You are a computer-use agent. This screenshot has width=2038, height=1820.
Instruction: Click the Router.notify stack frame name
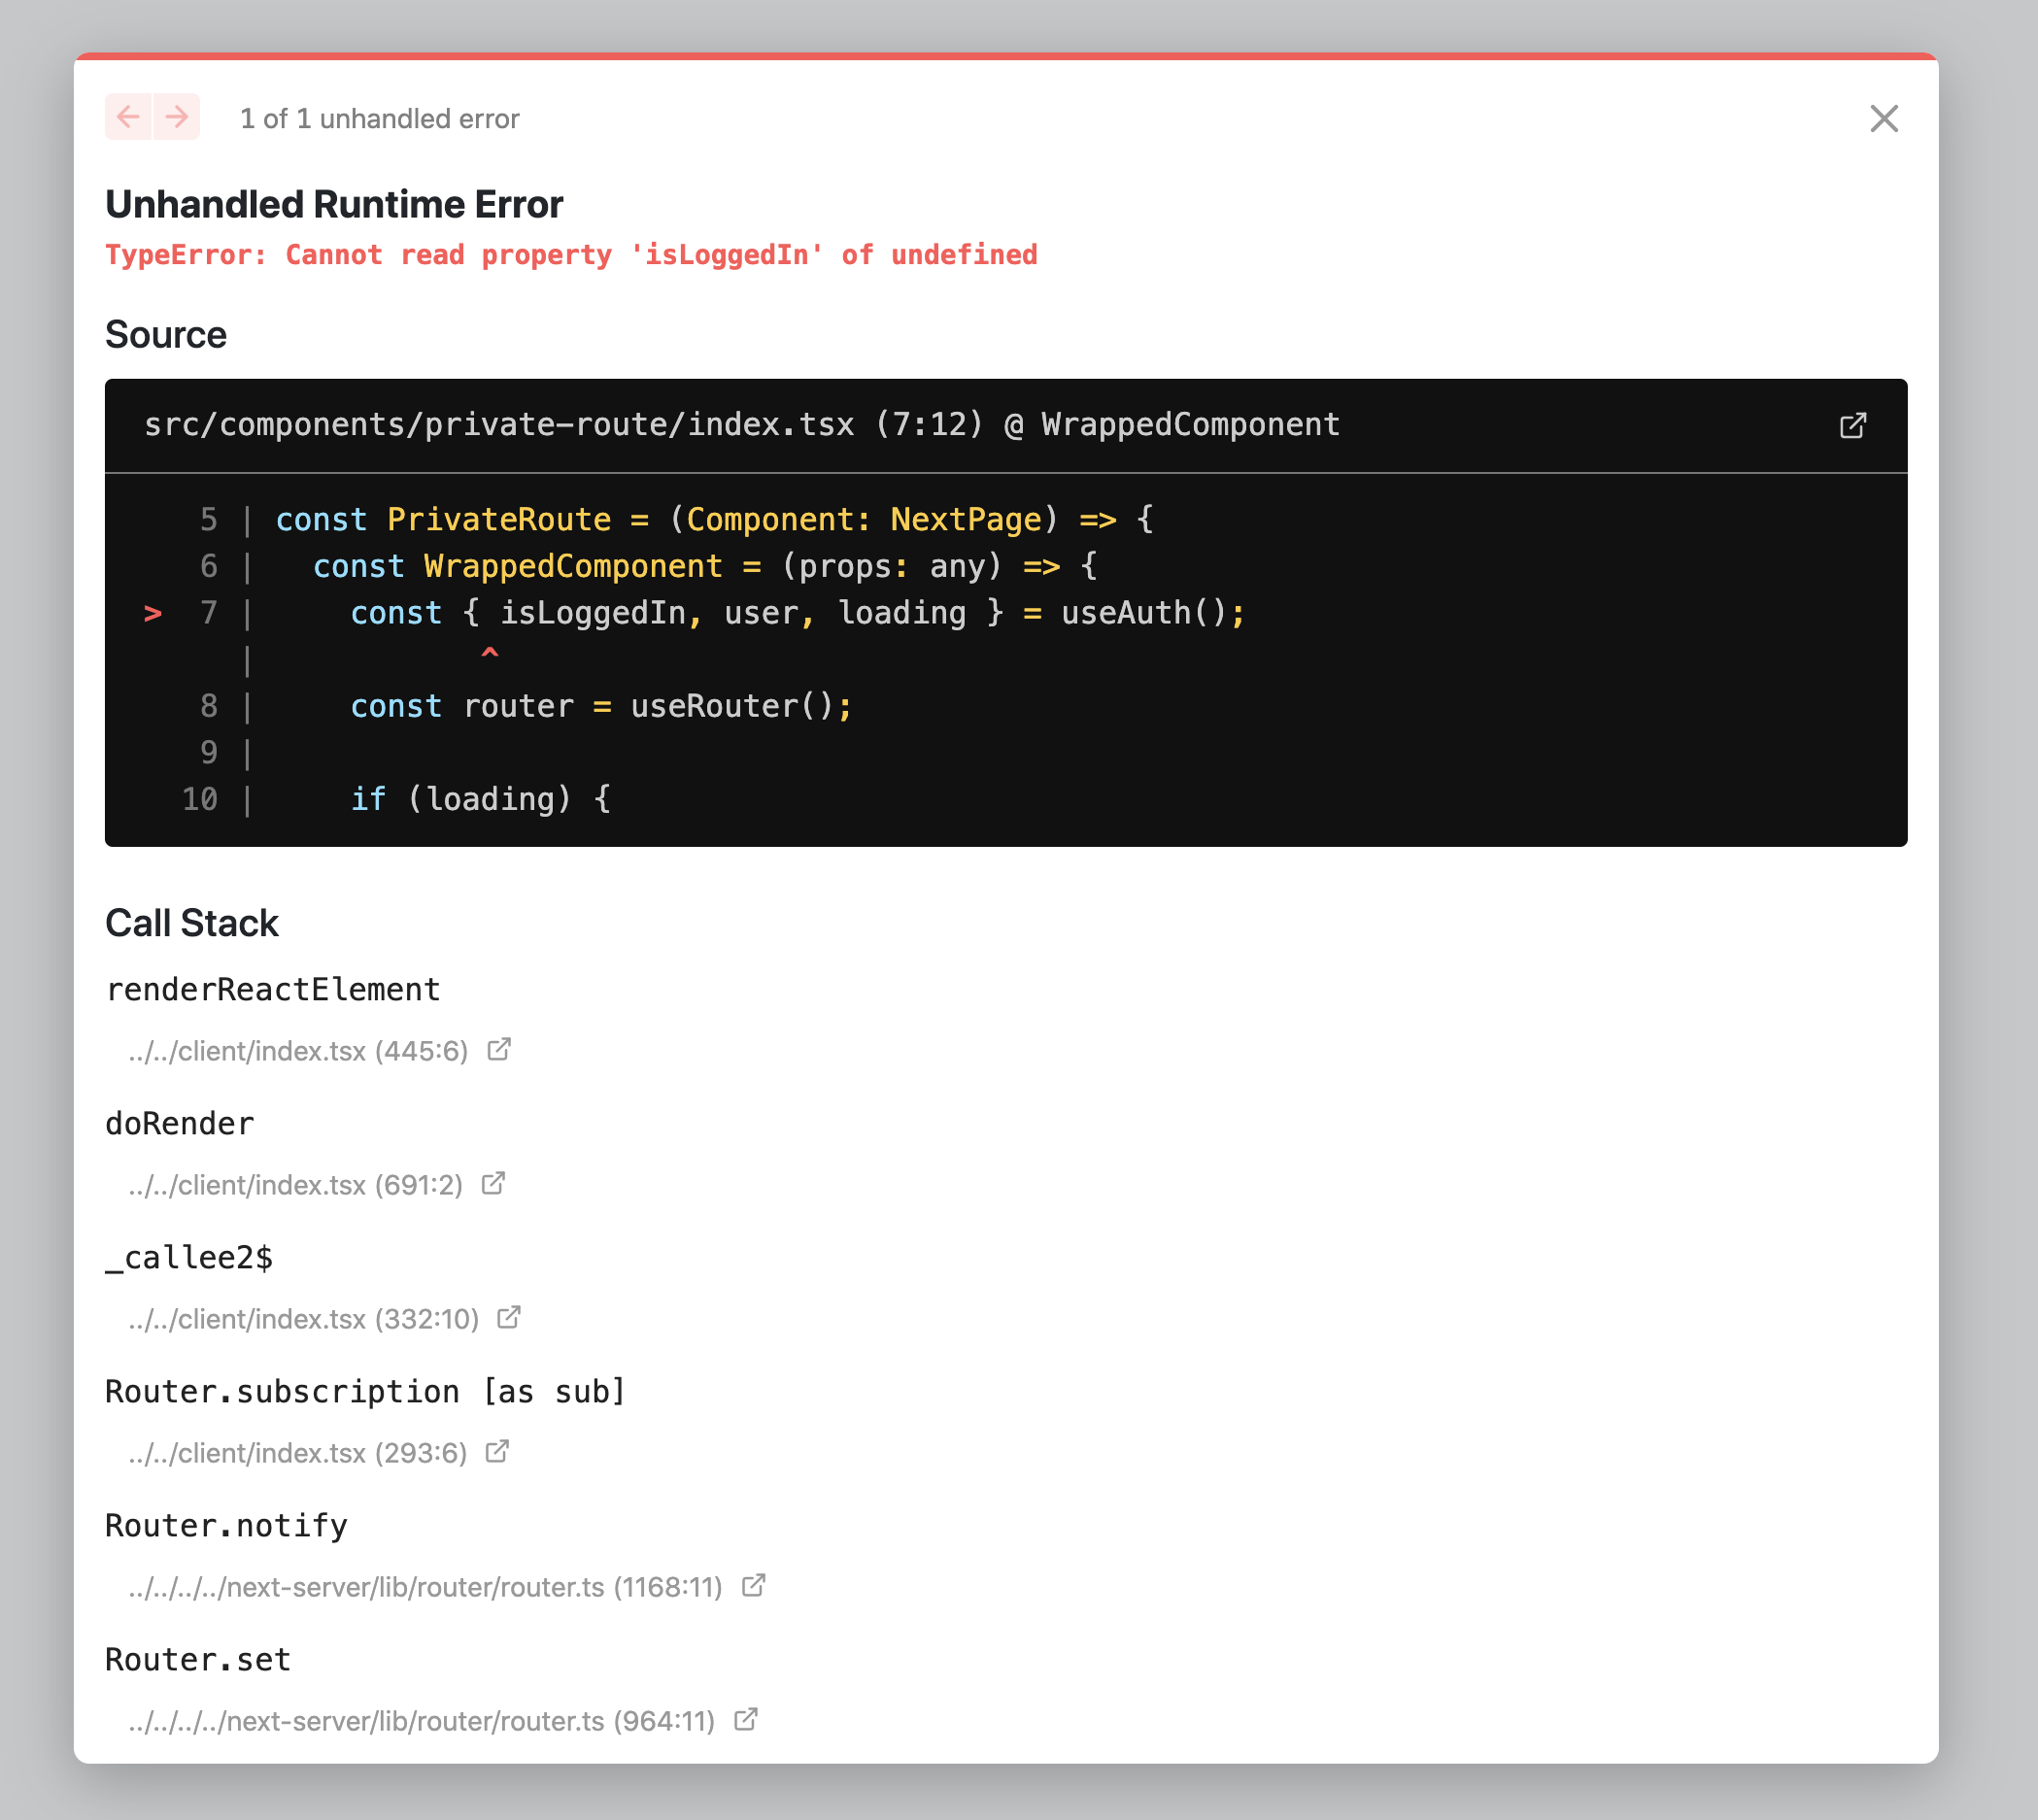tap(226, 1524)
